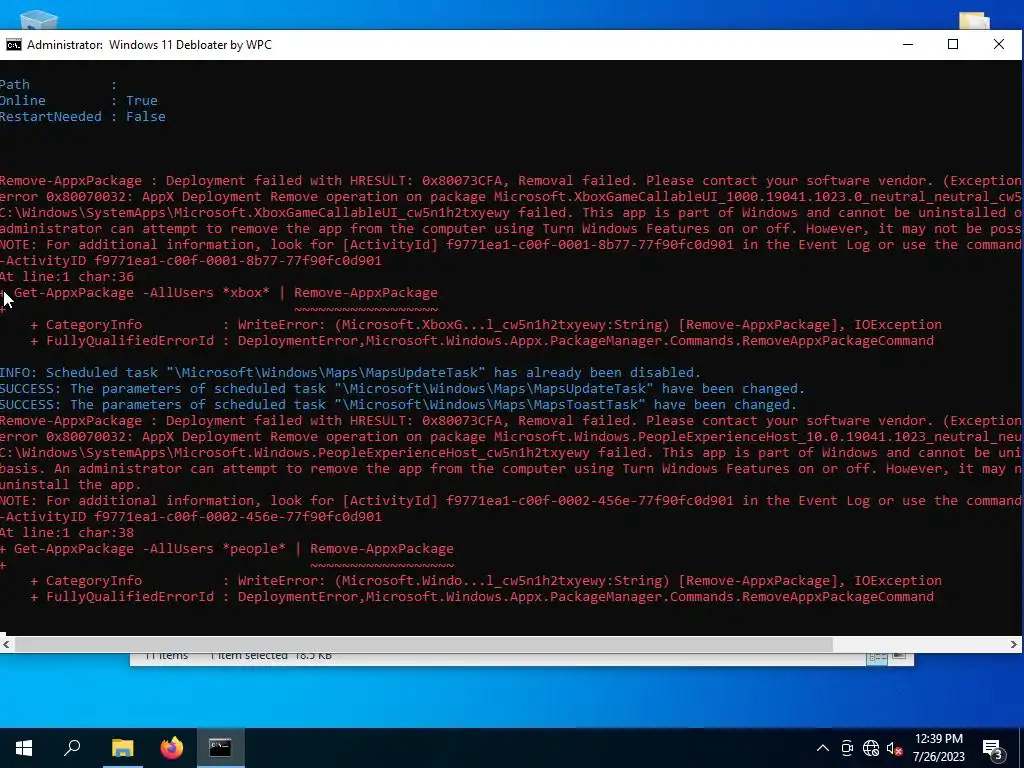Select the Command Prompt taskbar button
The image size is (1024, 768).
220,748
